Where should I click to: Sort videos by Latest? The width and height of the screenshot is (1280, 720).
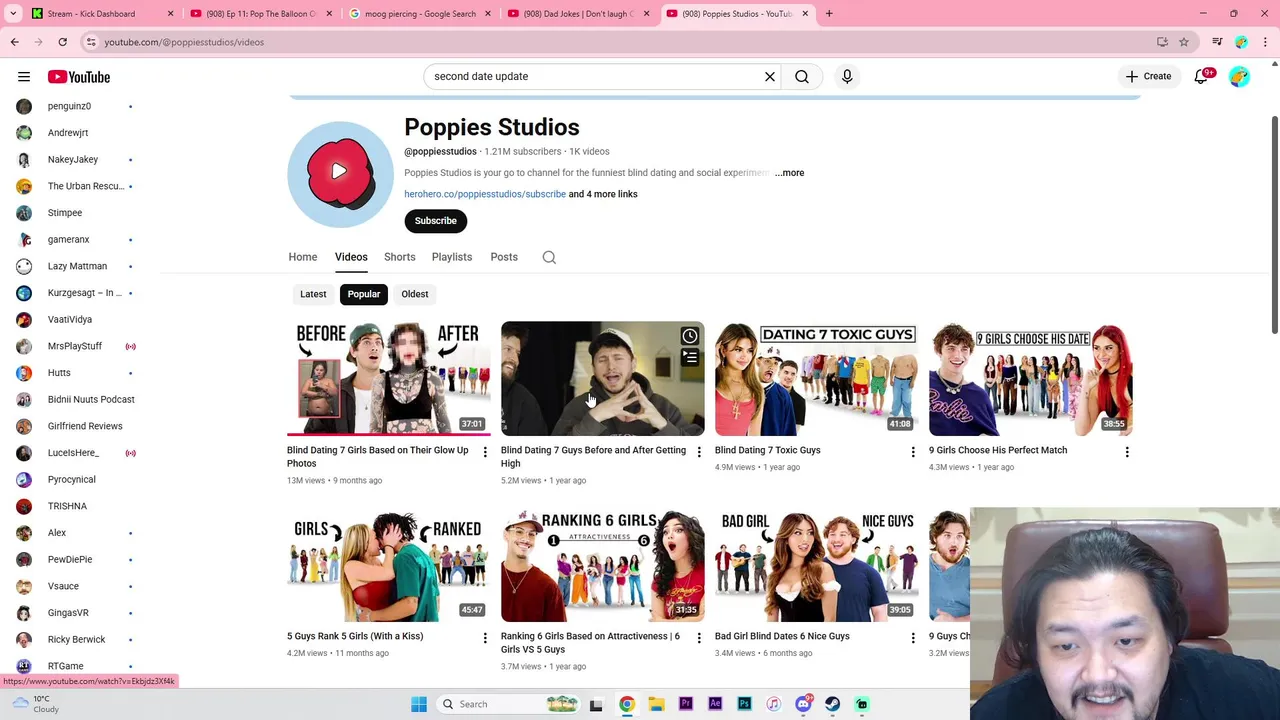pyautogui.click(x=313, y=294)
